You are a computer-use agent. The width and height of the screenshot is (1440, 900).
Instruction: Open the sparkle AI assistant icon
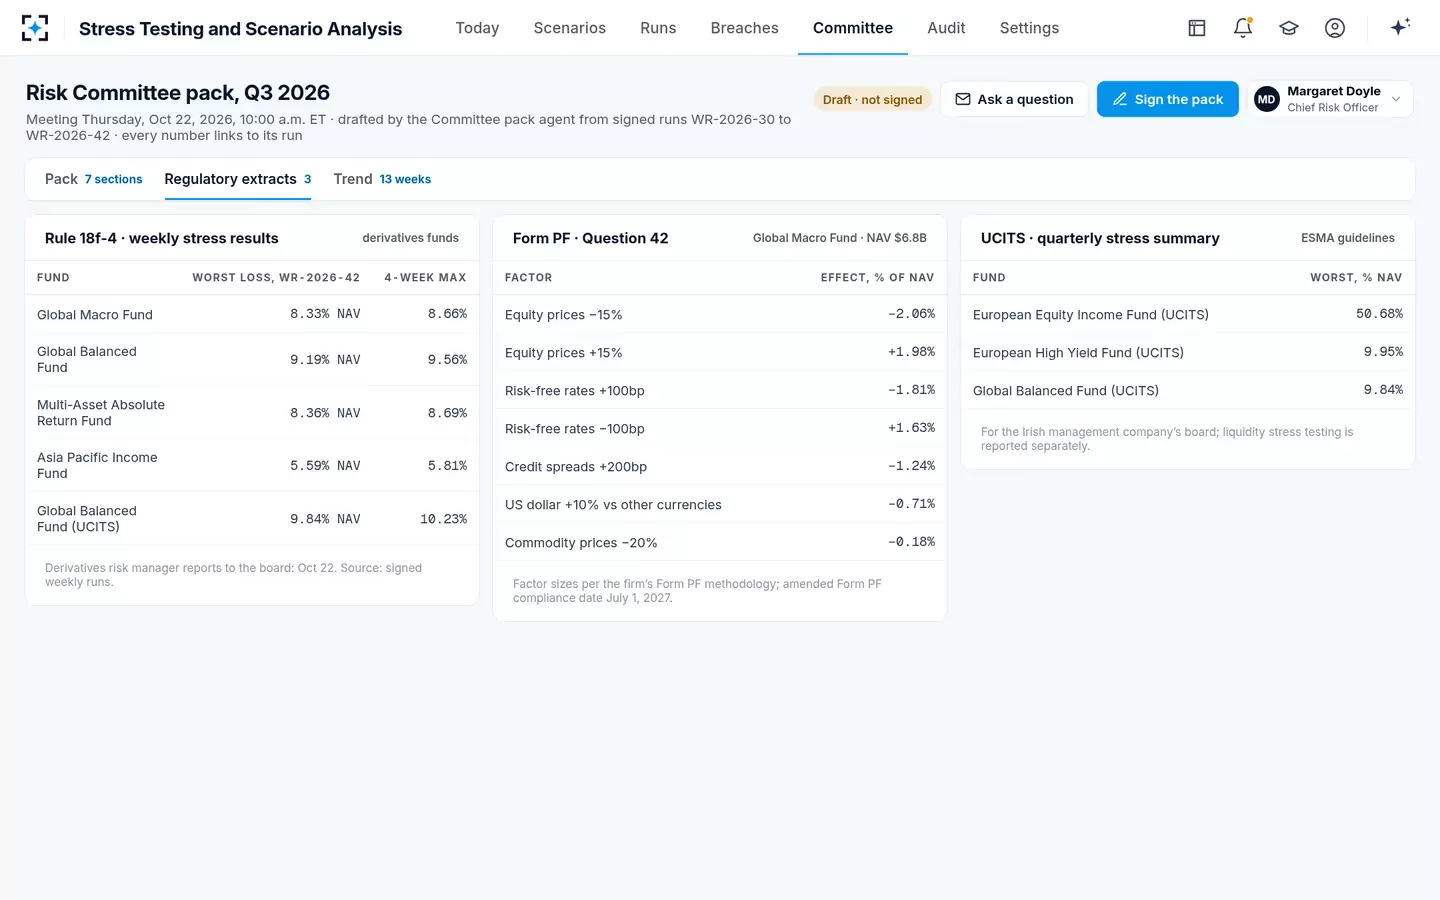click(1400, 27)
